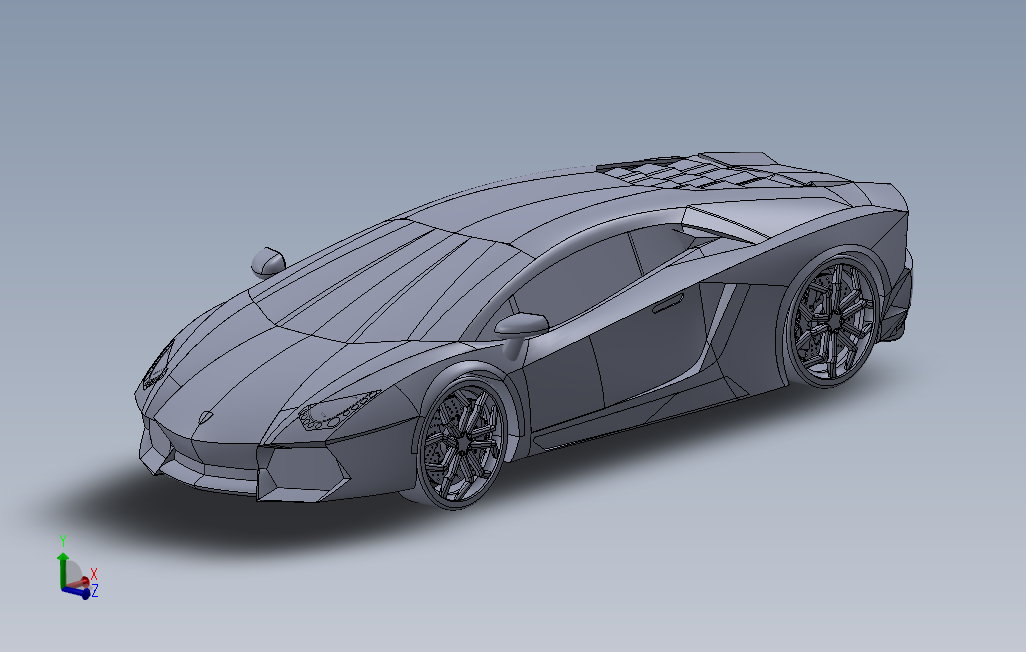The height and width of the screenshot is (652, 1026).
Task: Select the rear wheel rim of the car
Action: (x=833, y=321)
